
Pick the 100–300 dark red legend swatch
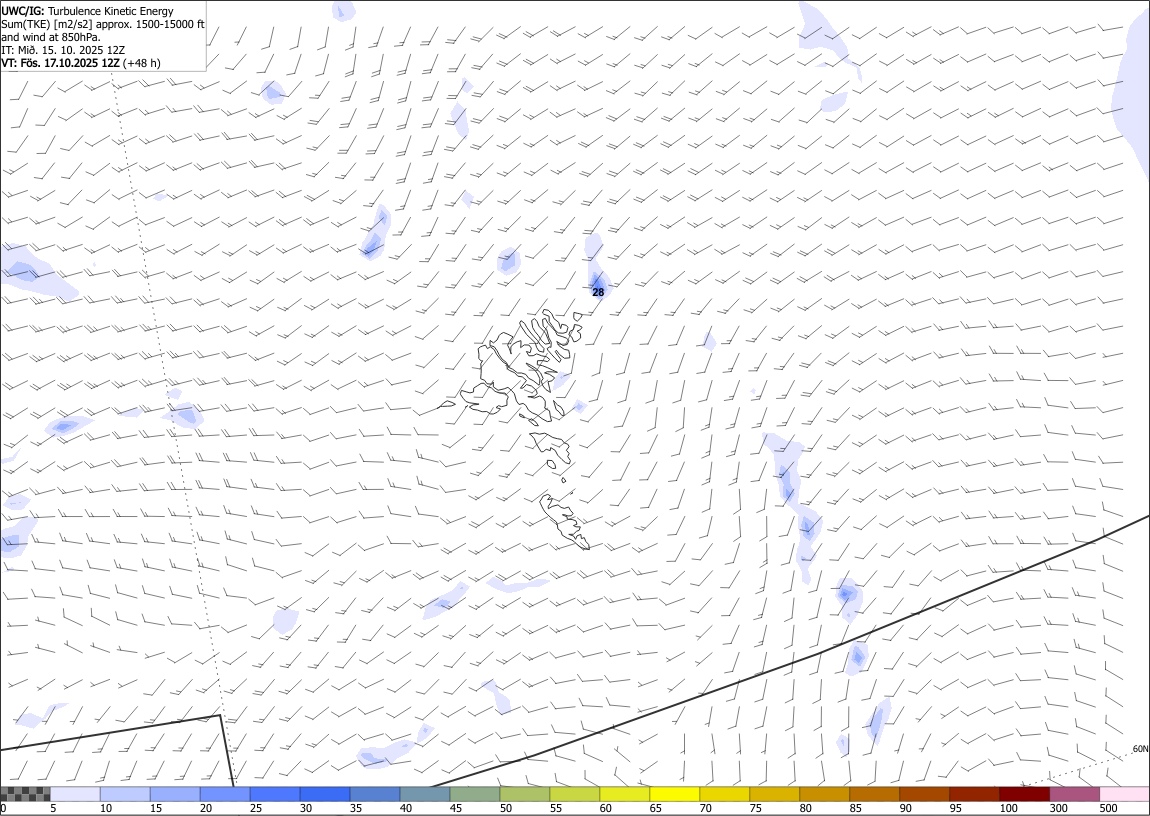point(1025,794)
